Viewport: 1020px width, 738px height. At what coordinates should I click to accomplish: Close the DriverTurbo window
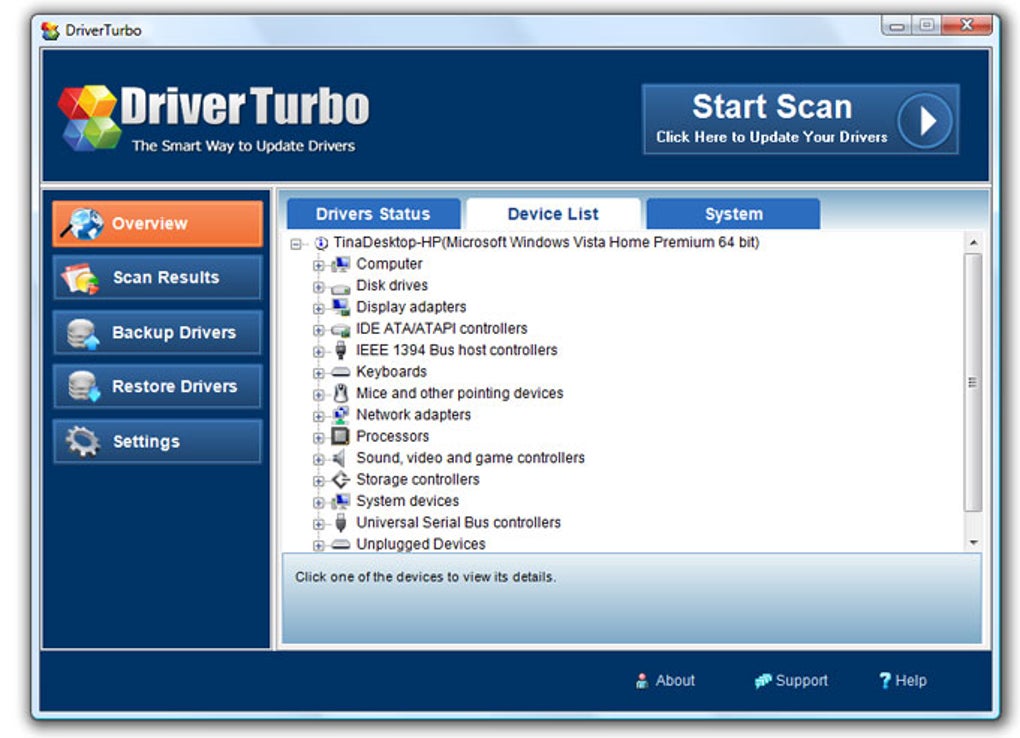click(x=967, y=25)
